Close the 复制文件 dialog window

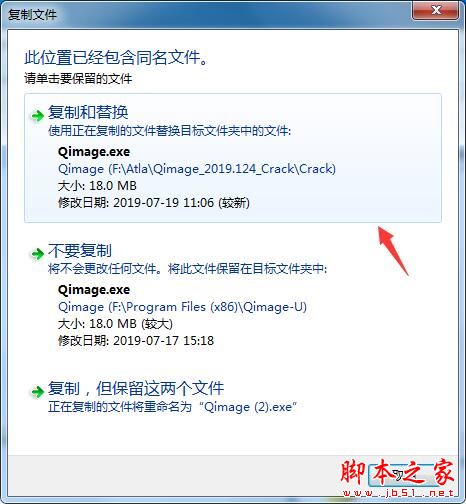435,11
